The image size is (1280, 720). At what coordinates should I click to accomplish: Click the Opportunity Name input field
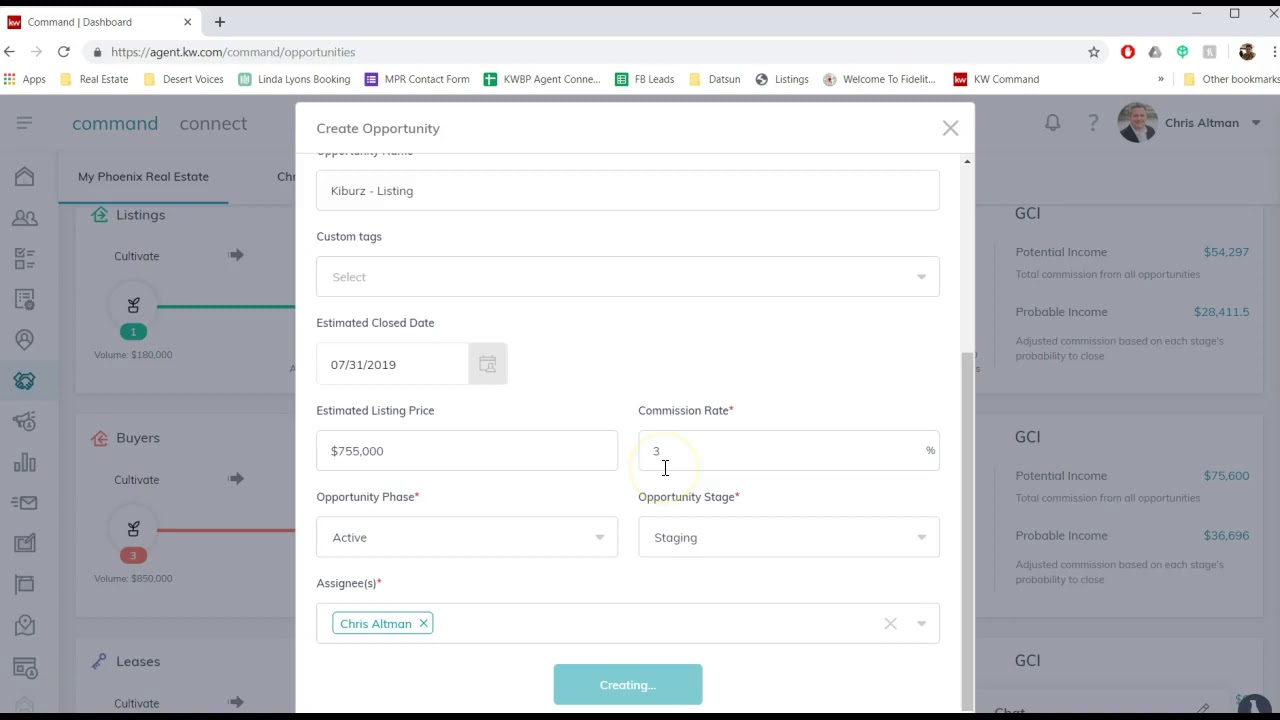pyautogui.click(x=628, y=191)
